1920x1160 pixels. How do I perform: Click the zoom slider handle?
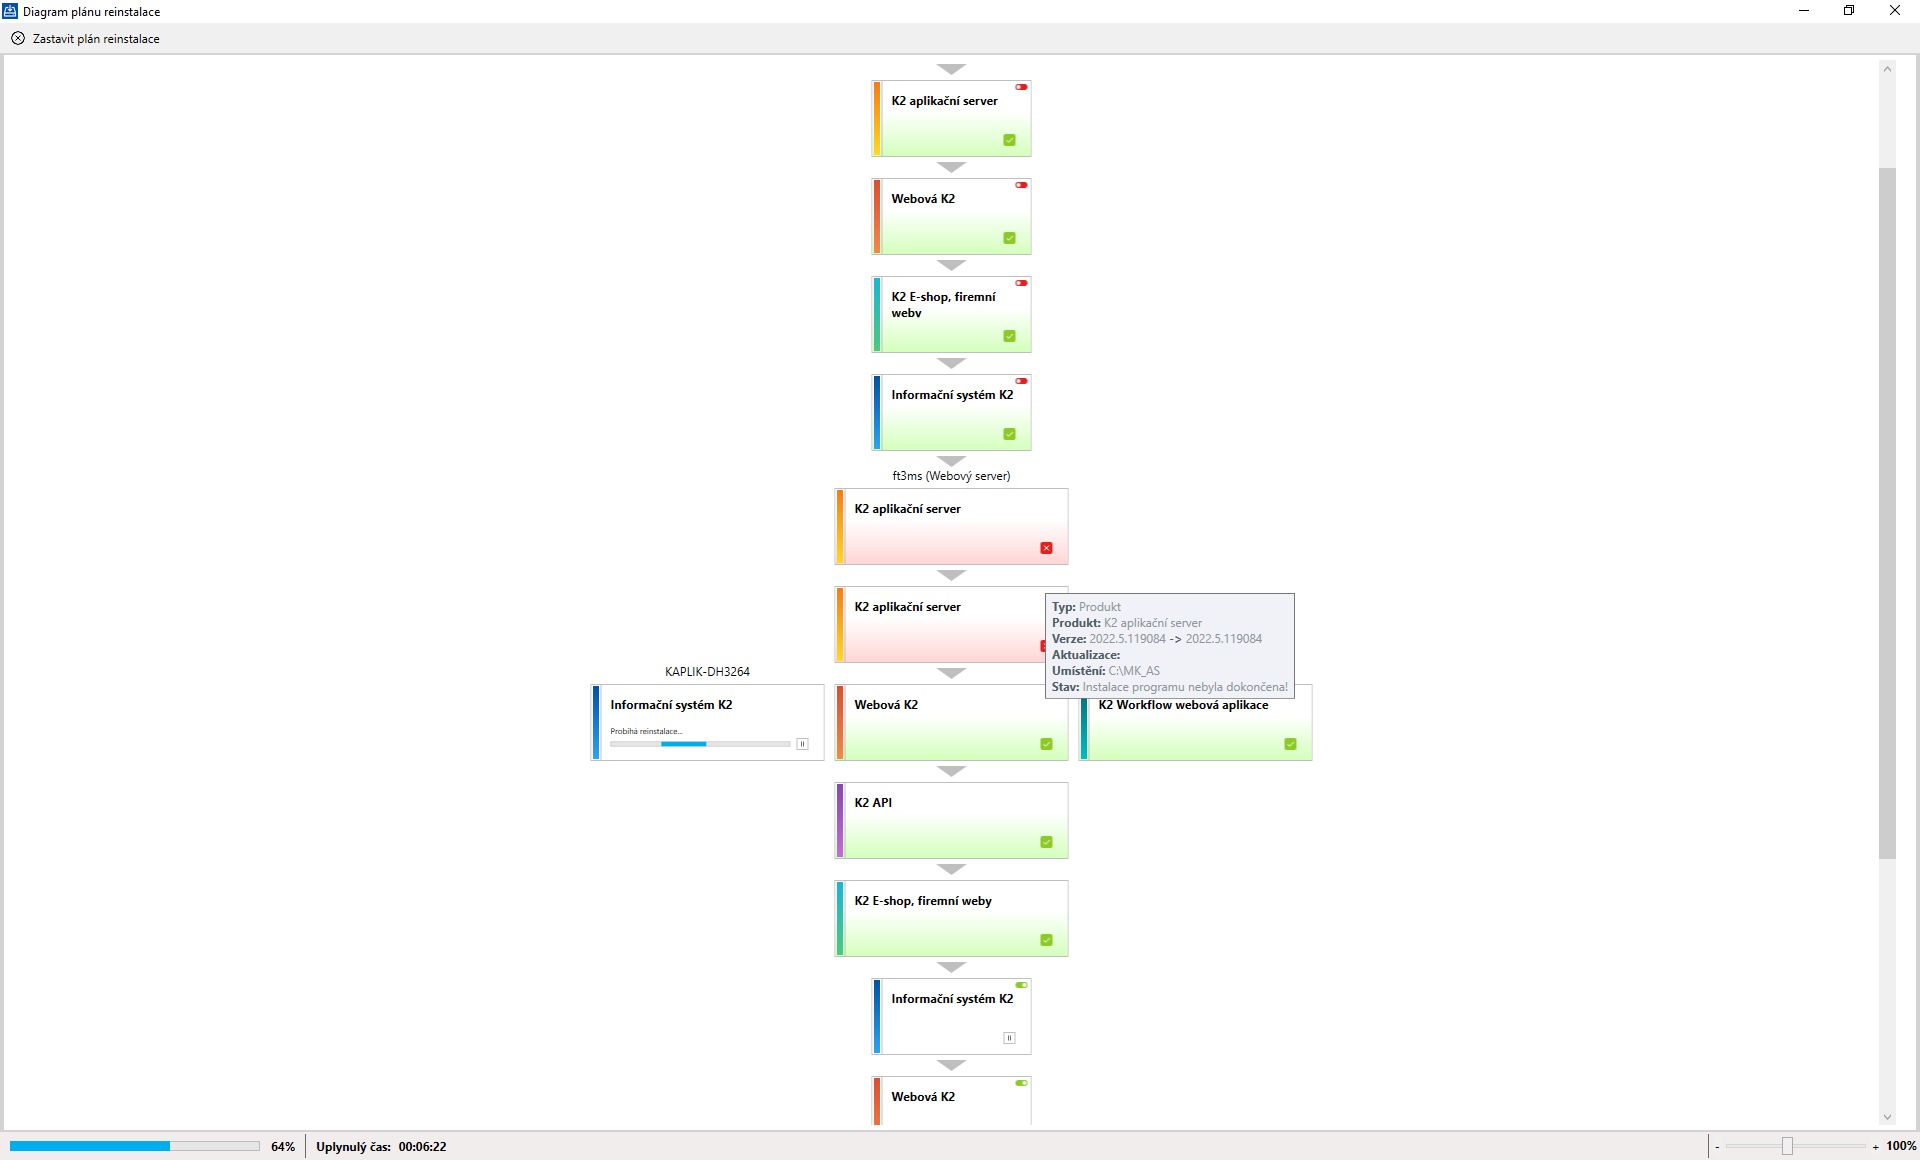[1787, 1146]
